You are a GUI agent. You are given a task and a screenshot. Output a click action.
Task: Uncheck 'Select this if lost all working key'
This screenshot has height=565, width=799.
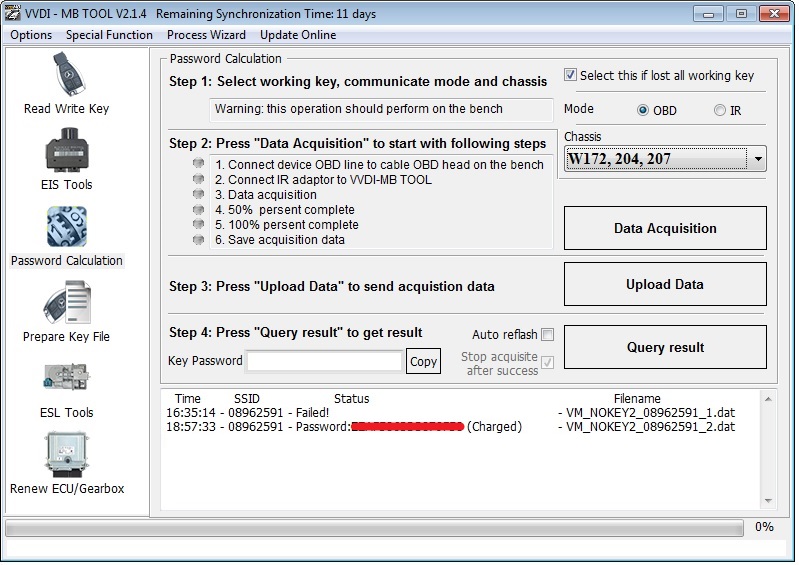[x=570, y=75]
